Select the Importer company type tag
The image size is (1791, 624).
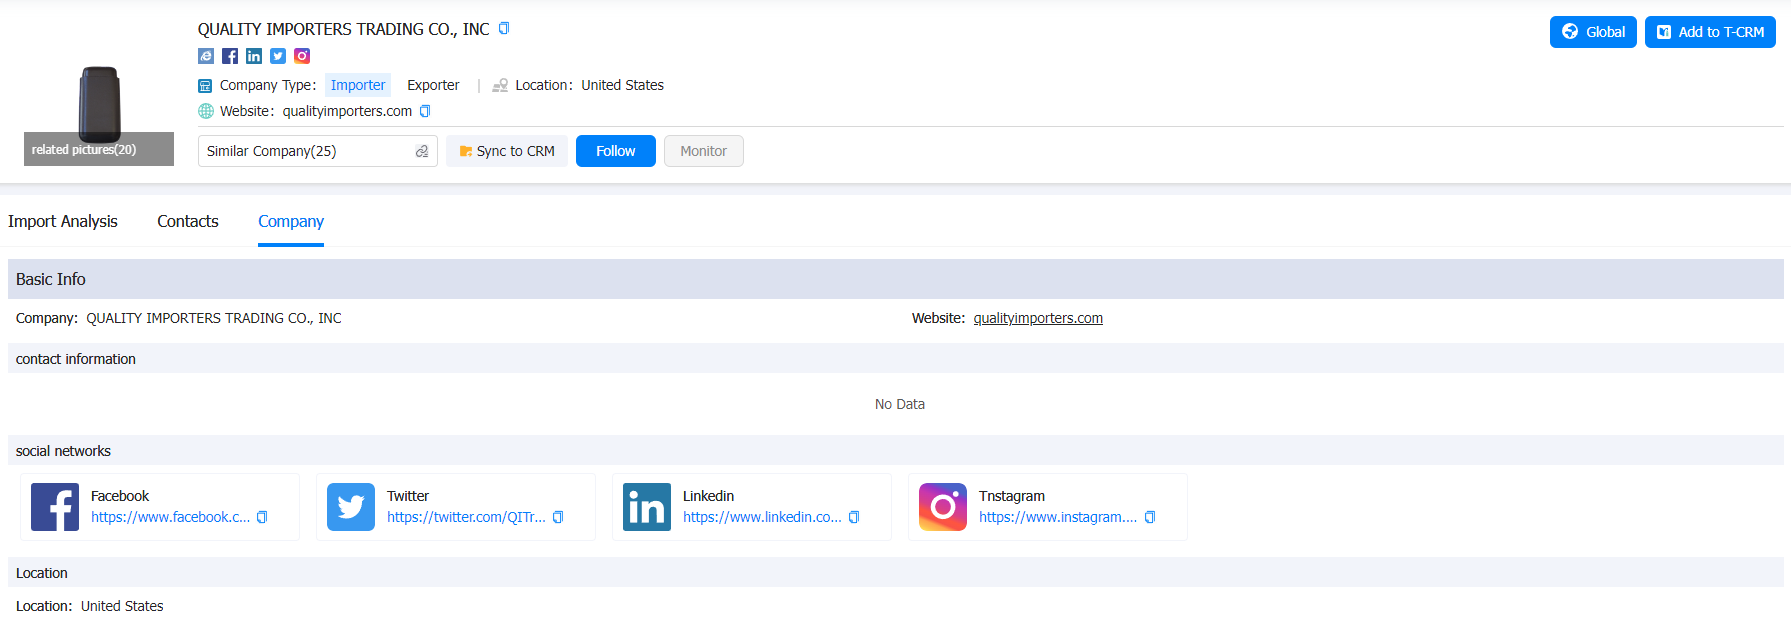point(358,85)
